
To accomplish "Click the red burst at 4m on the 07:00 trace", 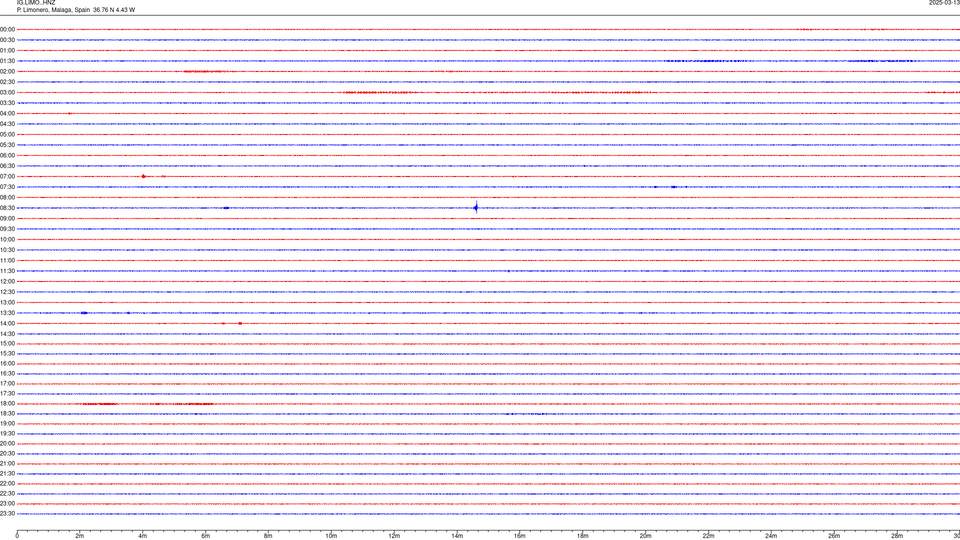I will (x=143, y=176).
